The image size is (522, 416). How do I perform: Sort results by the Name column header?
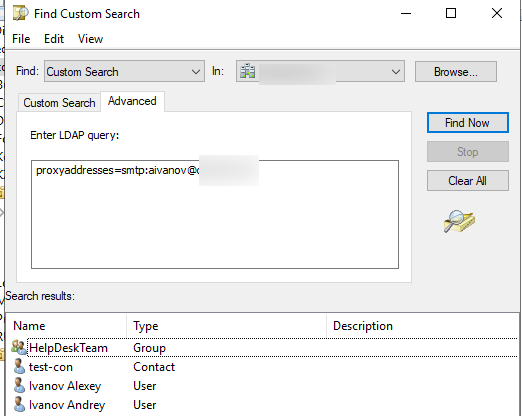(x=67, y=326)
